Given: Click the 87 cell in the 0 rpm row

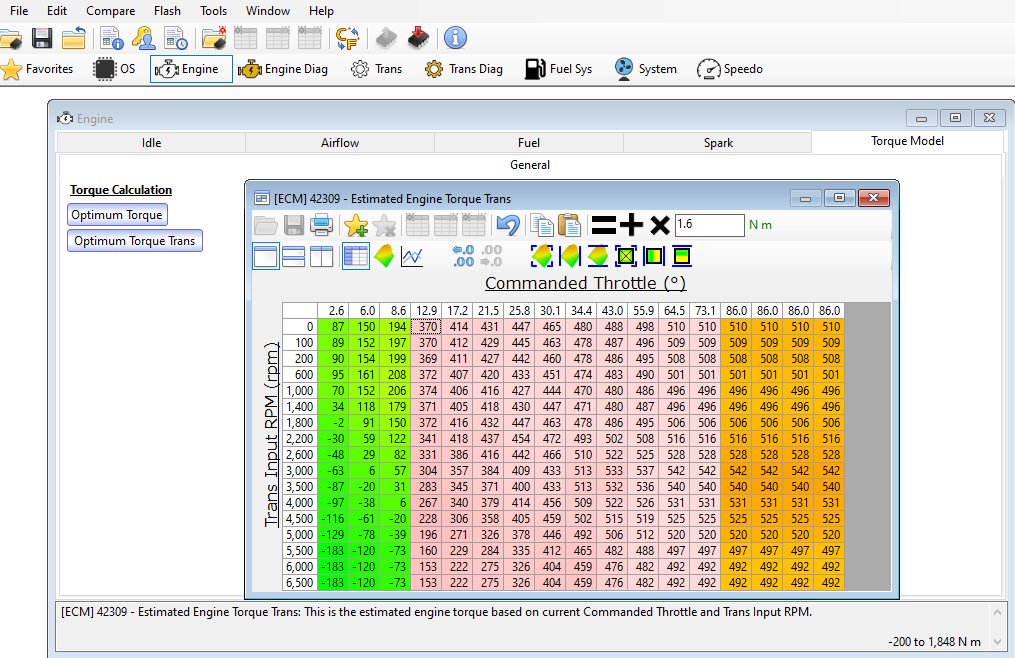Looking at the screenshot, I should pos(333,327).
